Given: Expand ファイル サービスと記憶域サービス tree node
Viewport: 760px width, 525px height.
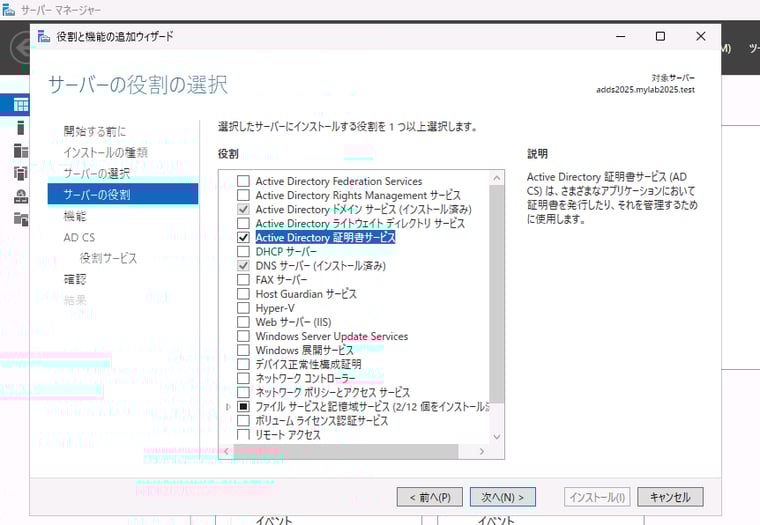Looking at the screenshot, I should (x=228, y=407).
